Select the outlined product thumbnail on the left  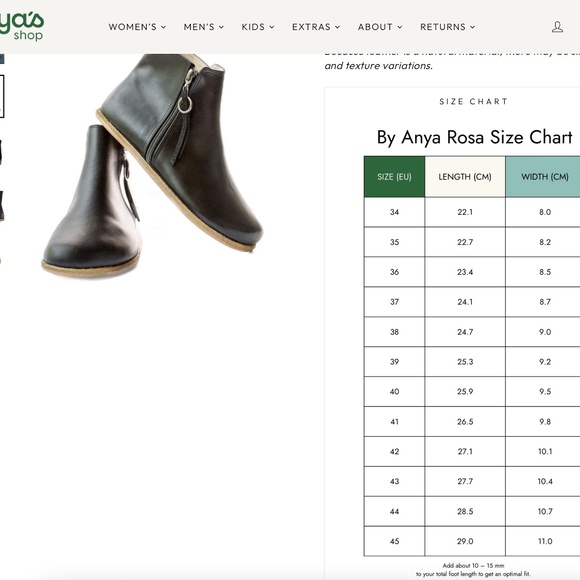(2, 97)
